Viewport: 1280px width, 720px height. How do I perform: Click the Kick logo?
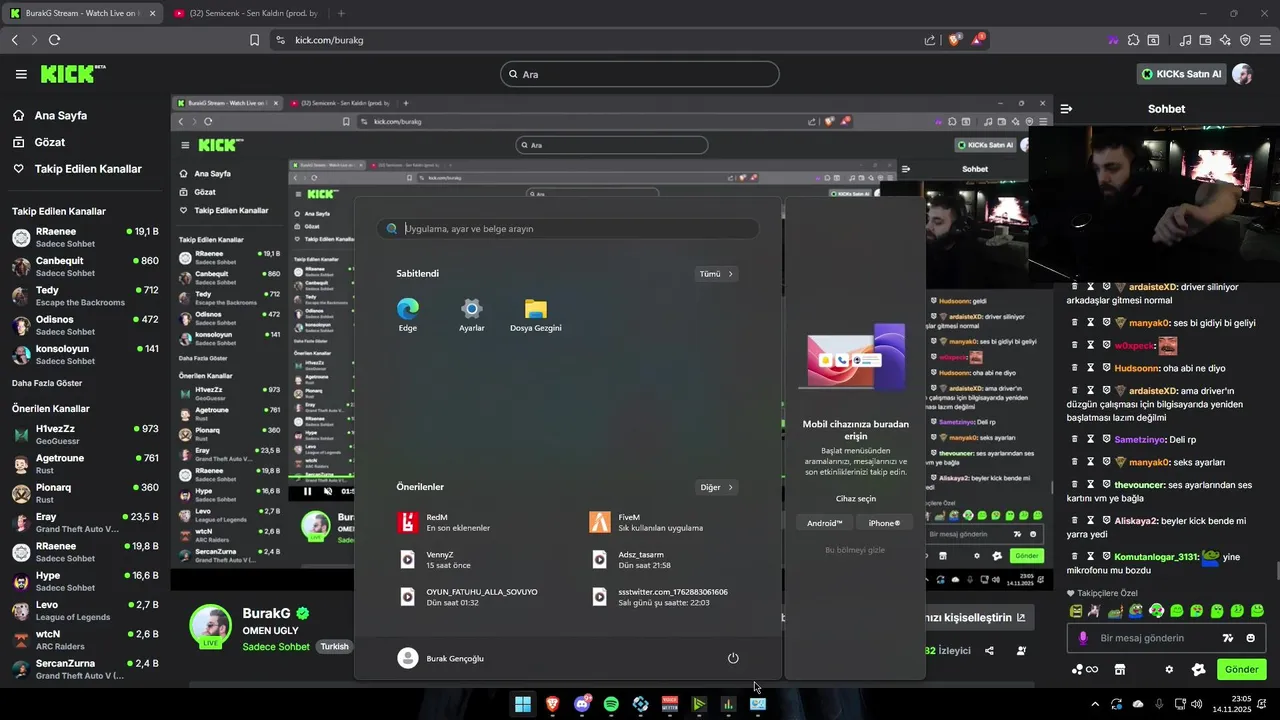[72, 74]
